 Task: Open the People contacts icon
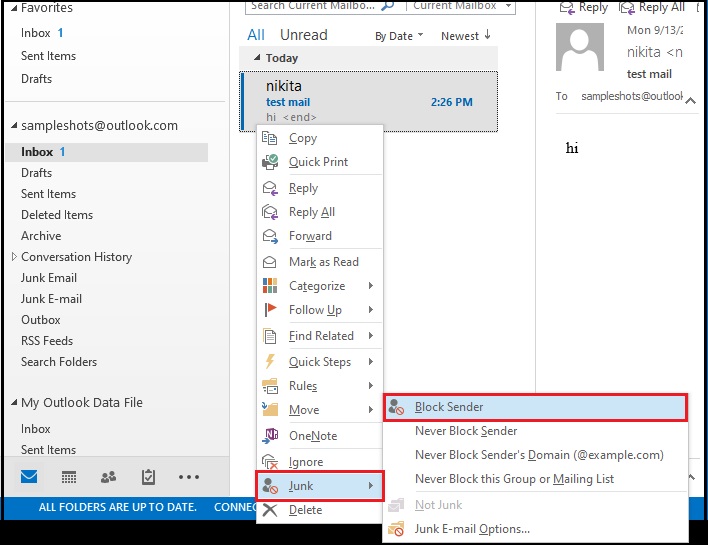point(108,477)
